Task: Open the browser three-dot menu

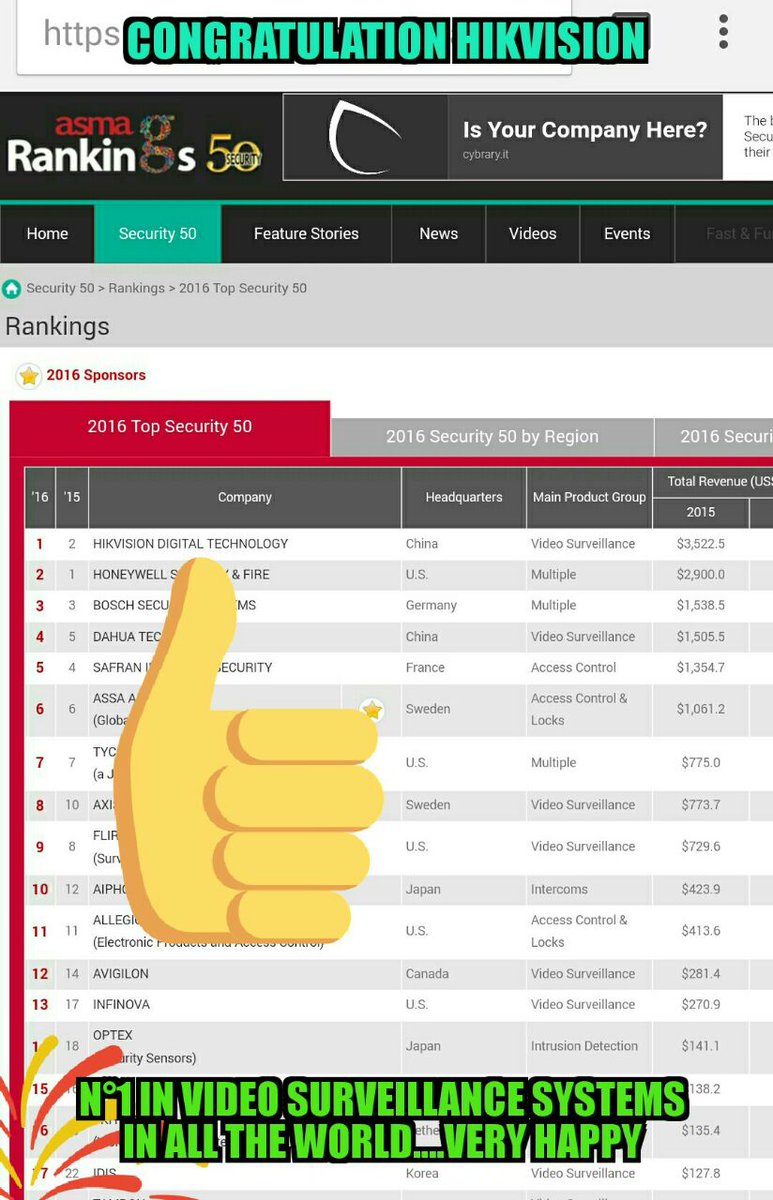Action: click(x=723, y=31)
